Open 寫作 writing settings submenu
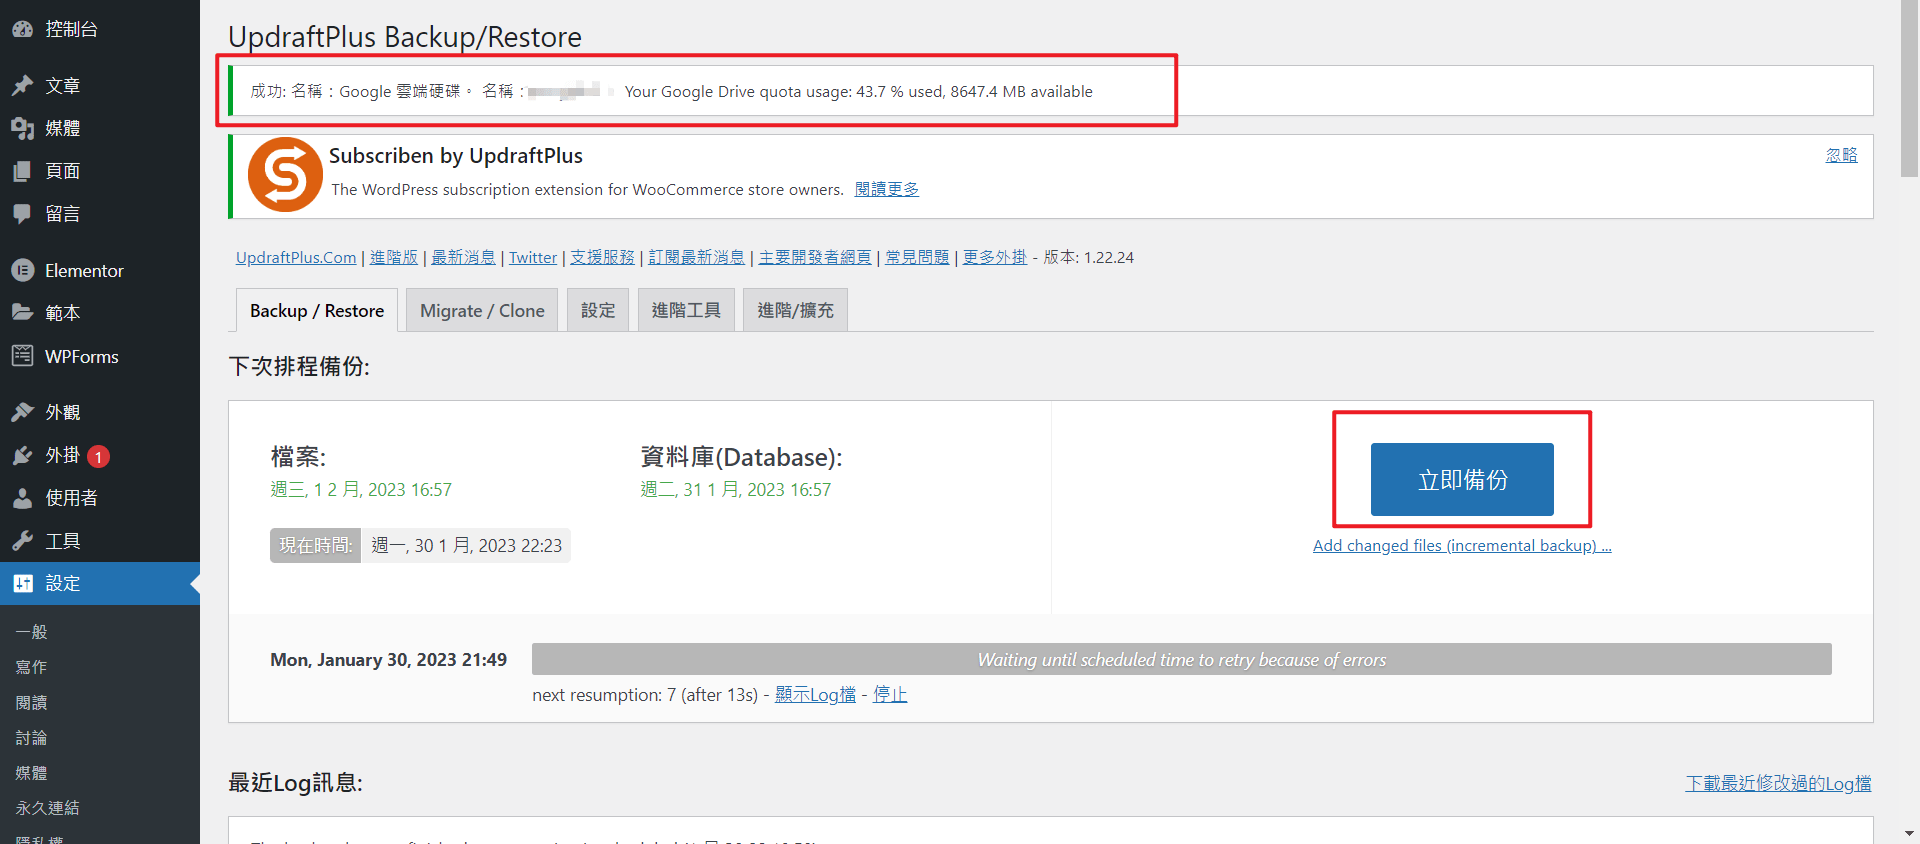The width and height of the screenshot is (1920, 844). (x=32, y=667)
